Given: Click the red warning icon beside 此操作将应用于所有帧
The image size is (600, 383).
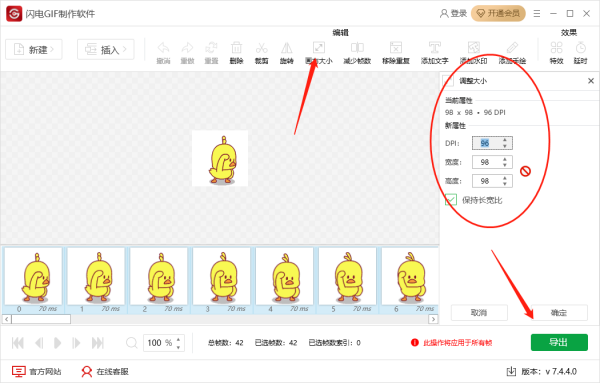Looking at the screenshot, I should pyautogui.click(x=414, y=342).
